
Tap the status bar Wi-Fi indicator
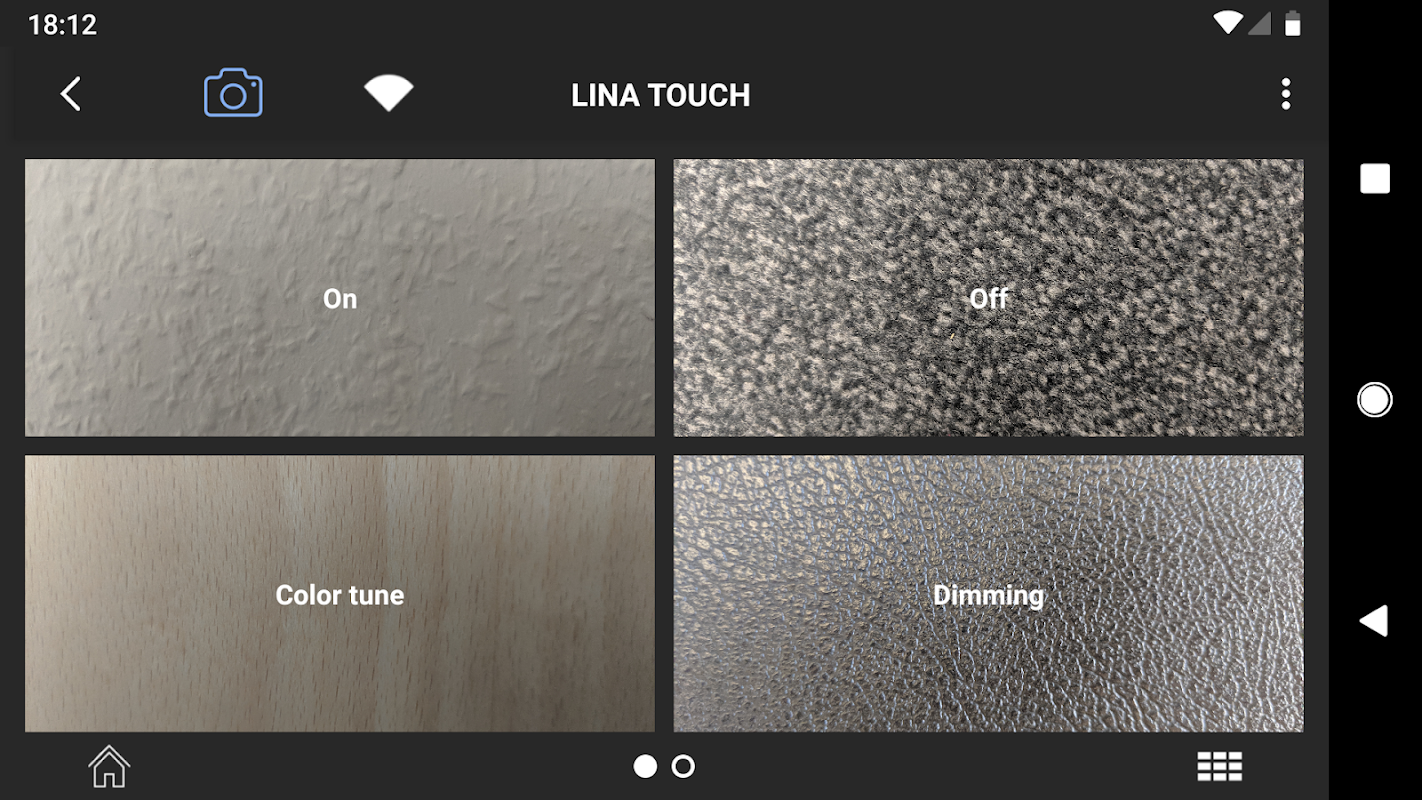[1227, 23]
